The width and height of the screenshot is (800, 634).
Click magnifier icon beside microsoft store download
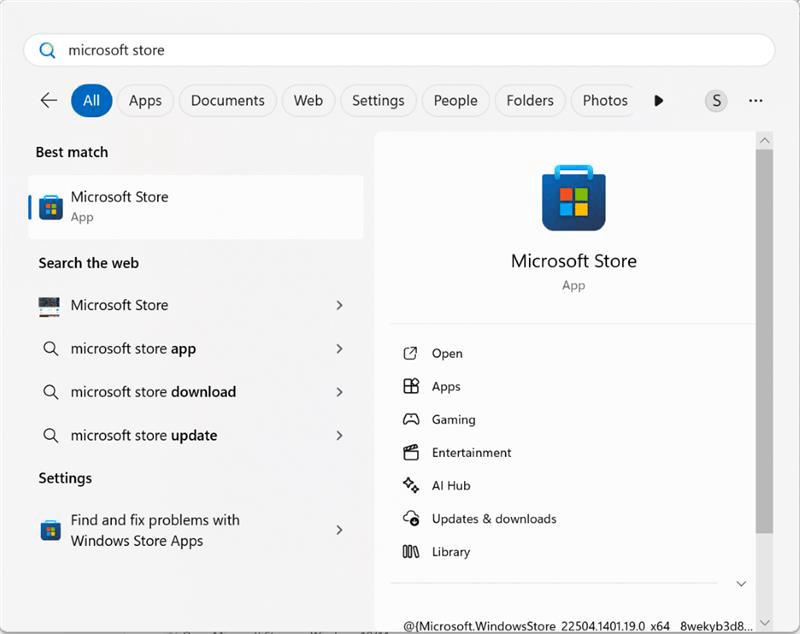(51, 392)
